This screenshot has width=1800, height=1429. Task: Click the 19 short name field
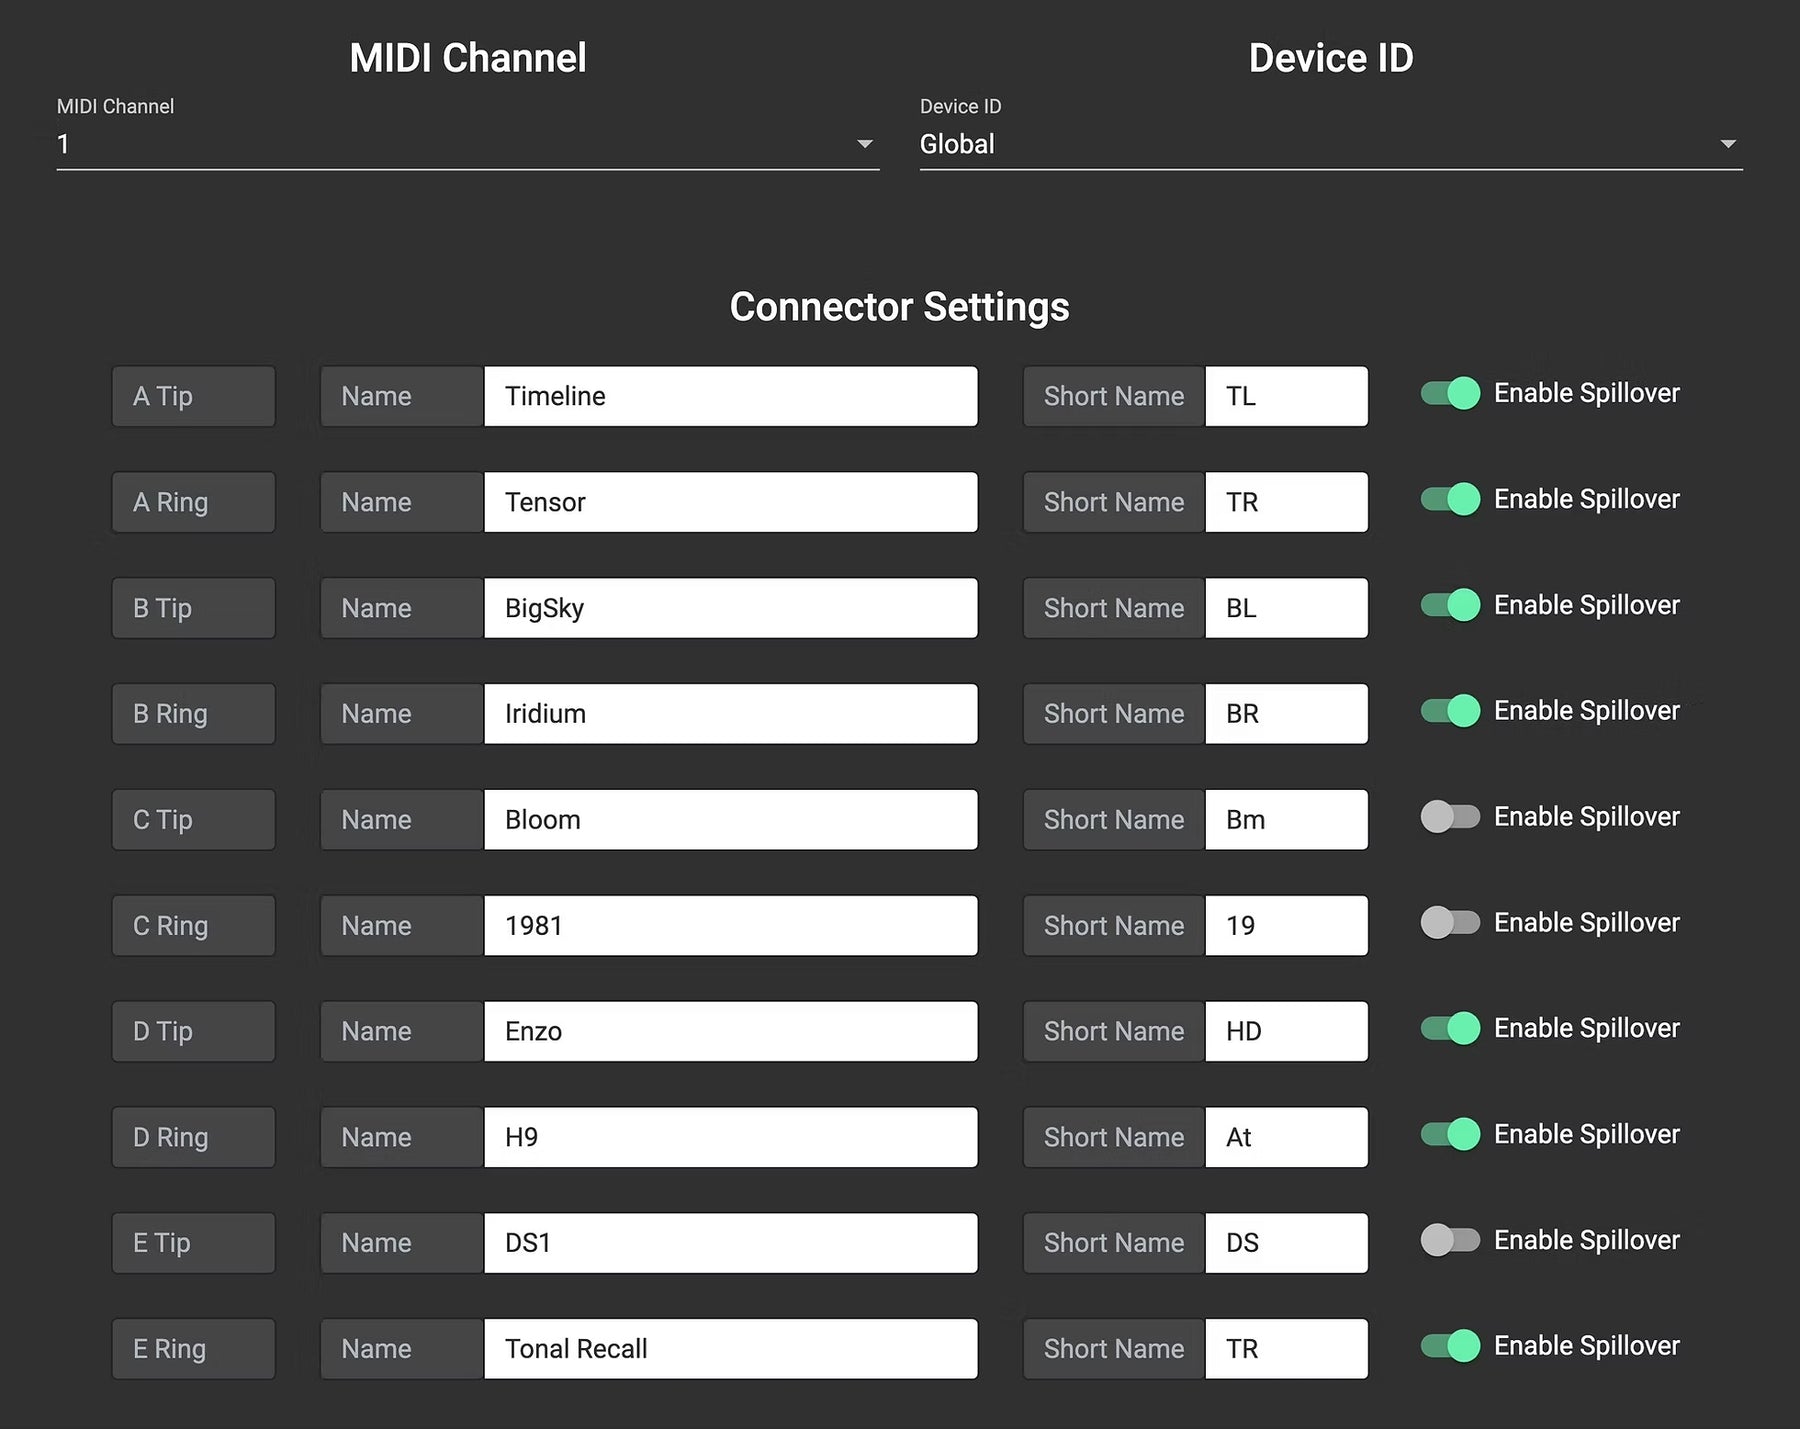click(1287, 926)
